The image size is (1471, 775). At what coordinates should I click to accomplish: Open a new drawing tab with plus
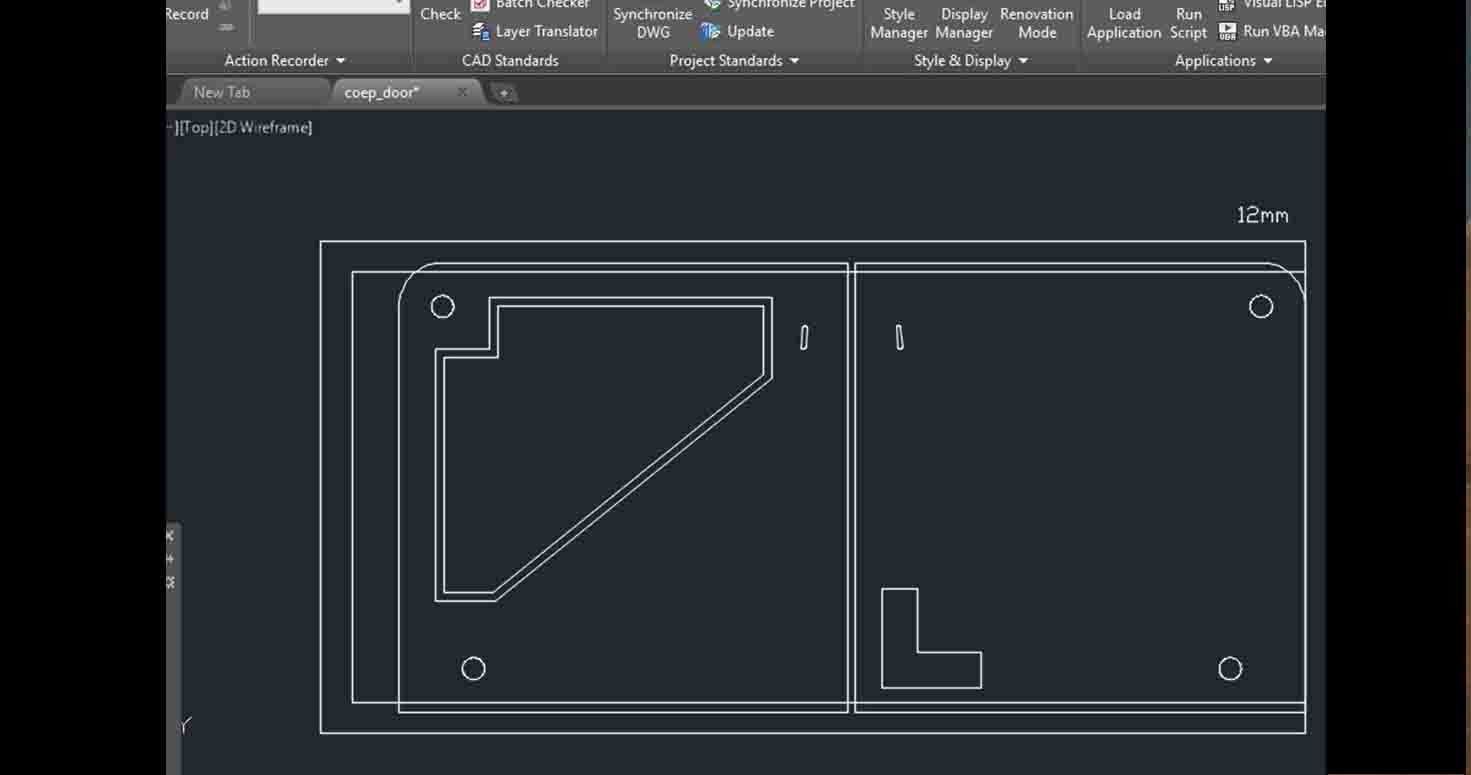pyautogui.click(x=505, y=93)
